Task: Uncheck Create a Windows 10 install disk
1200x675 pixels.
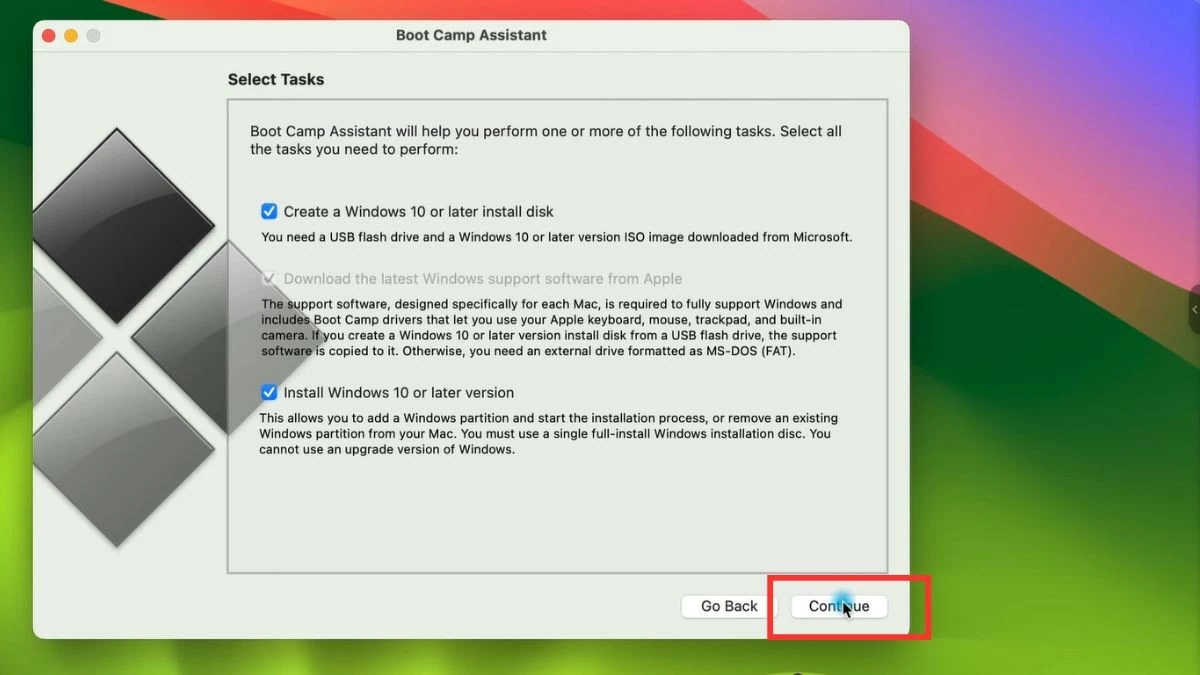Action: (269, 211)
